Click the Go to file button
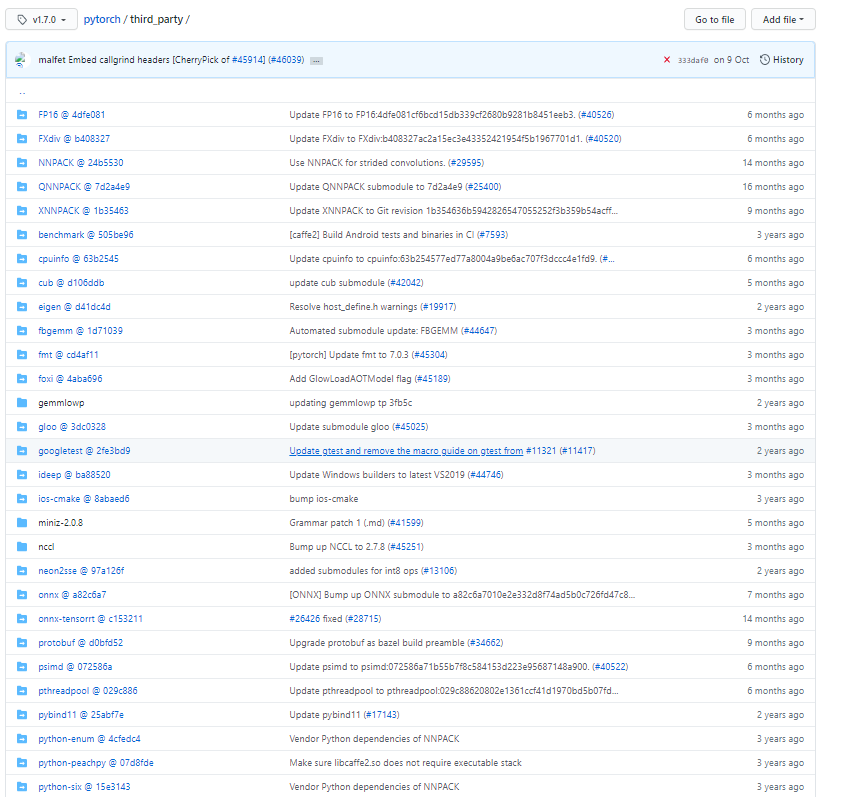Screen dimensions: 853x797 [x=714, y=20]
